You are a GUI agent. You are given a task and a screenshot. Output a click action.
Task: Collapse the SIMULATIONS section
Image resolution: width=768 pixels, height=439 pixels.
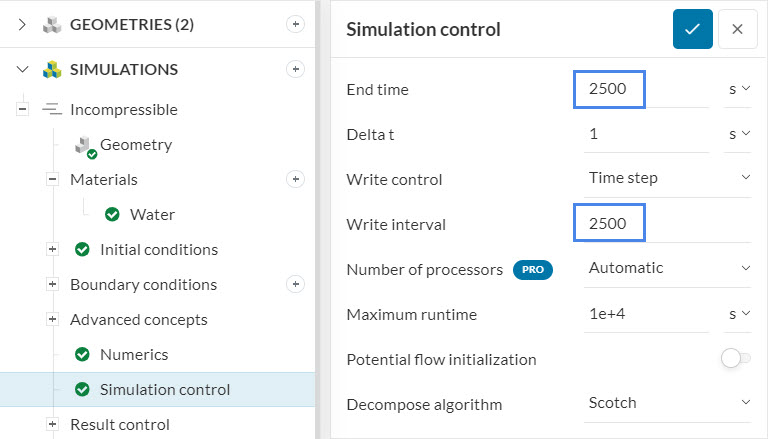pos(23,70)
